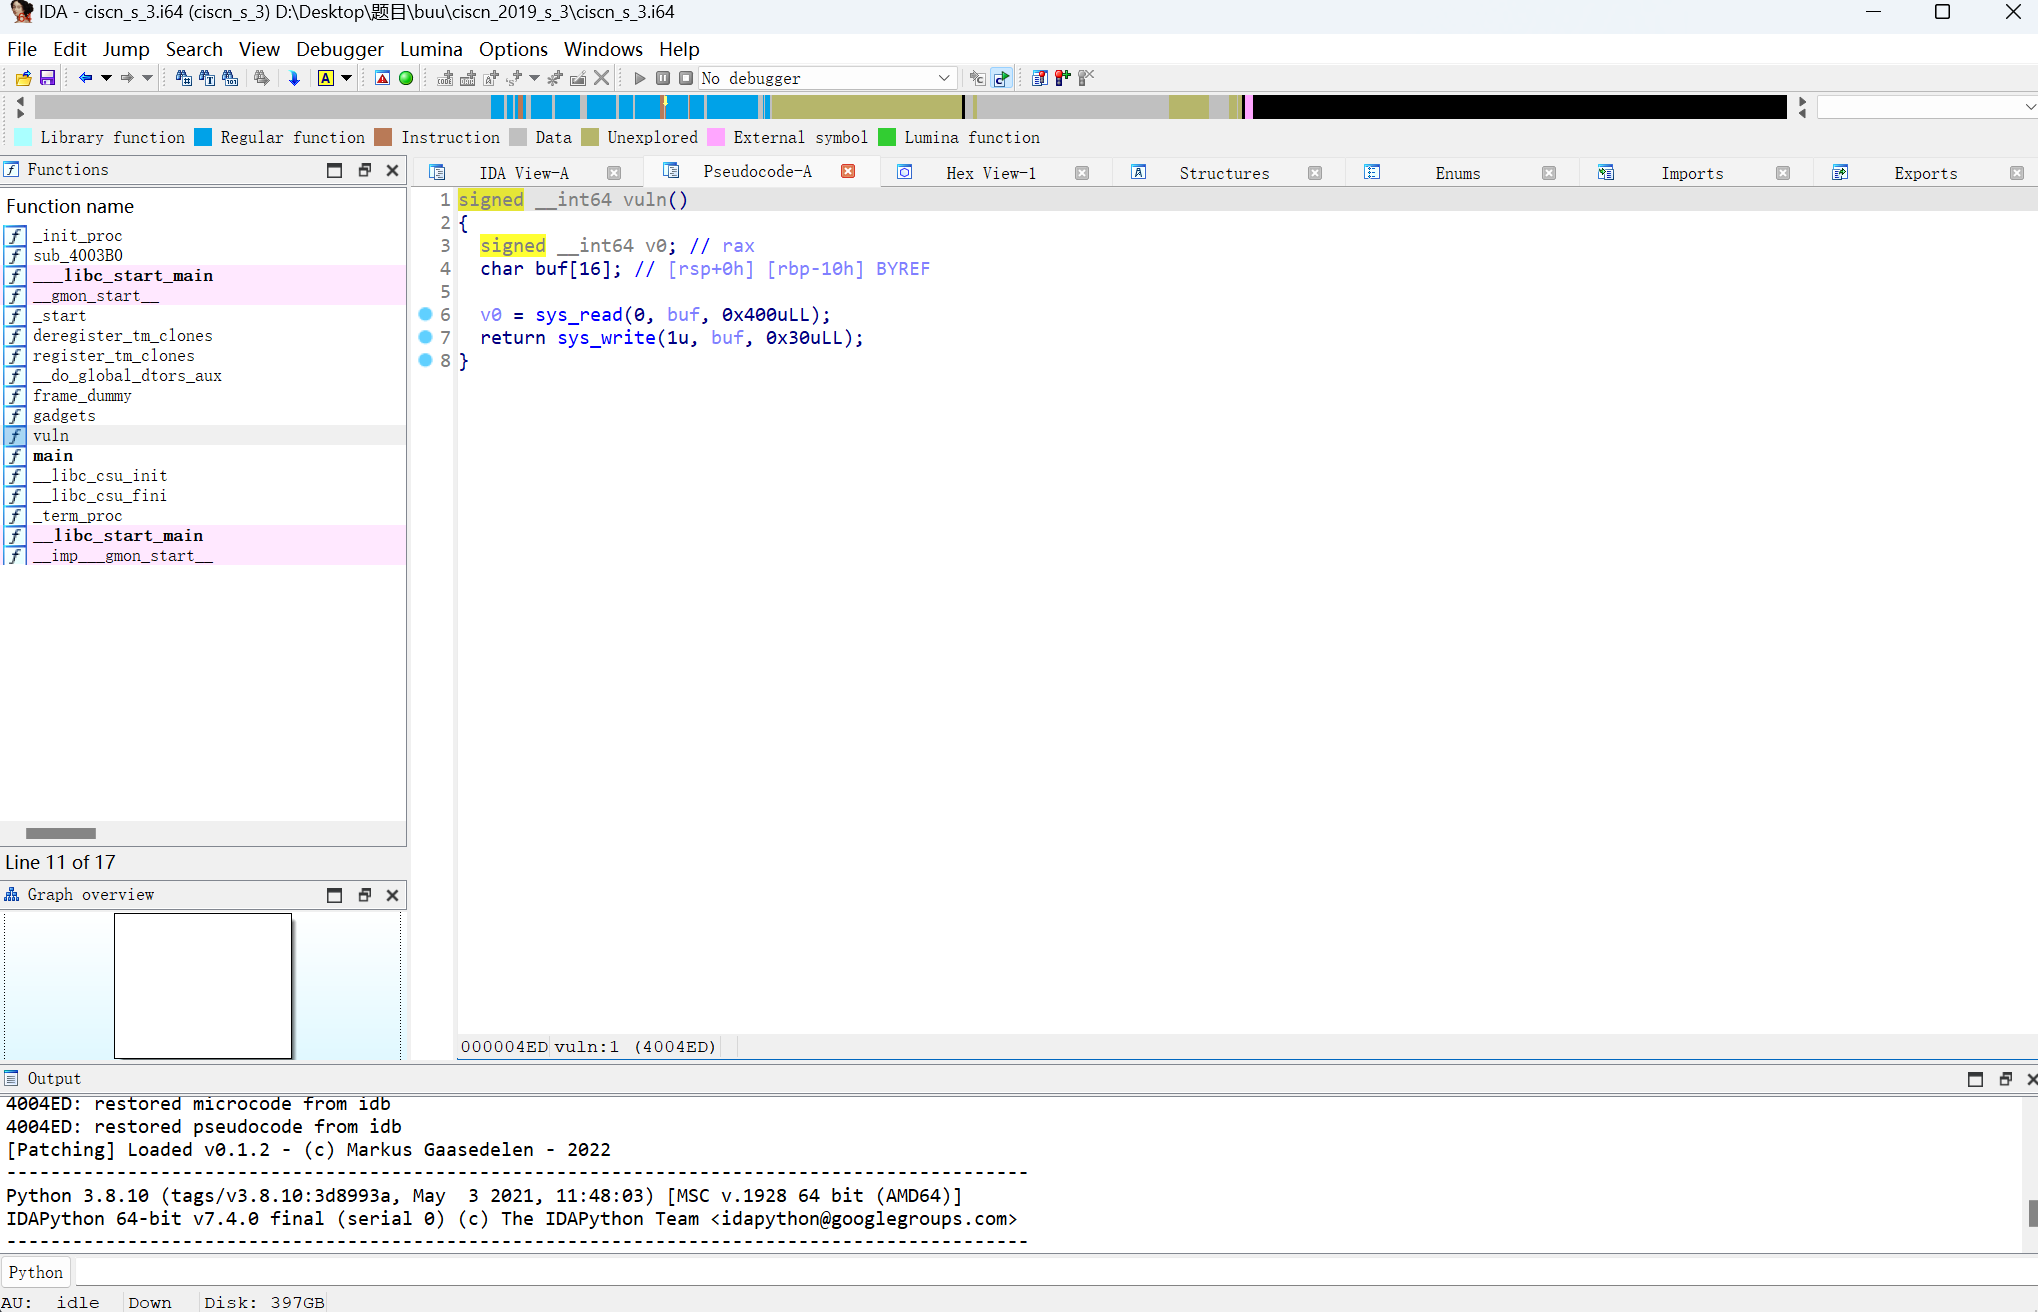Float the Functions panel with the restore icon
The image size is (2038, 1312).
(364, 170)
